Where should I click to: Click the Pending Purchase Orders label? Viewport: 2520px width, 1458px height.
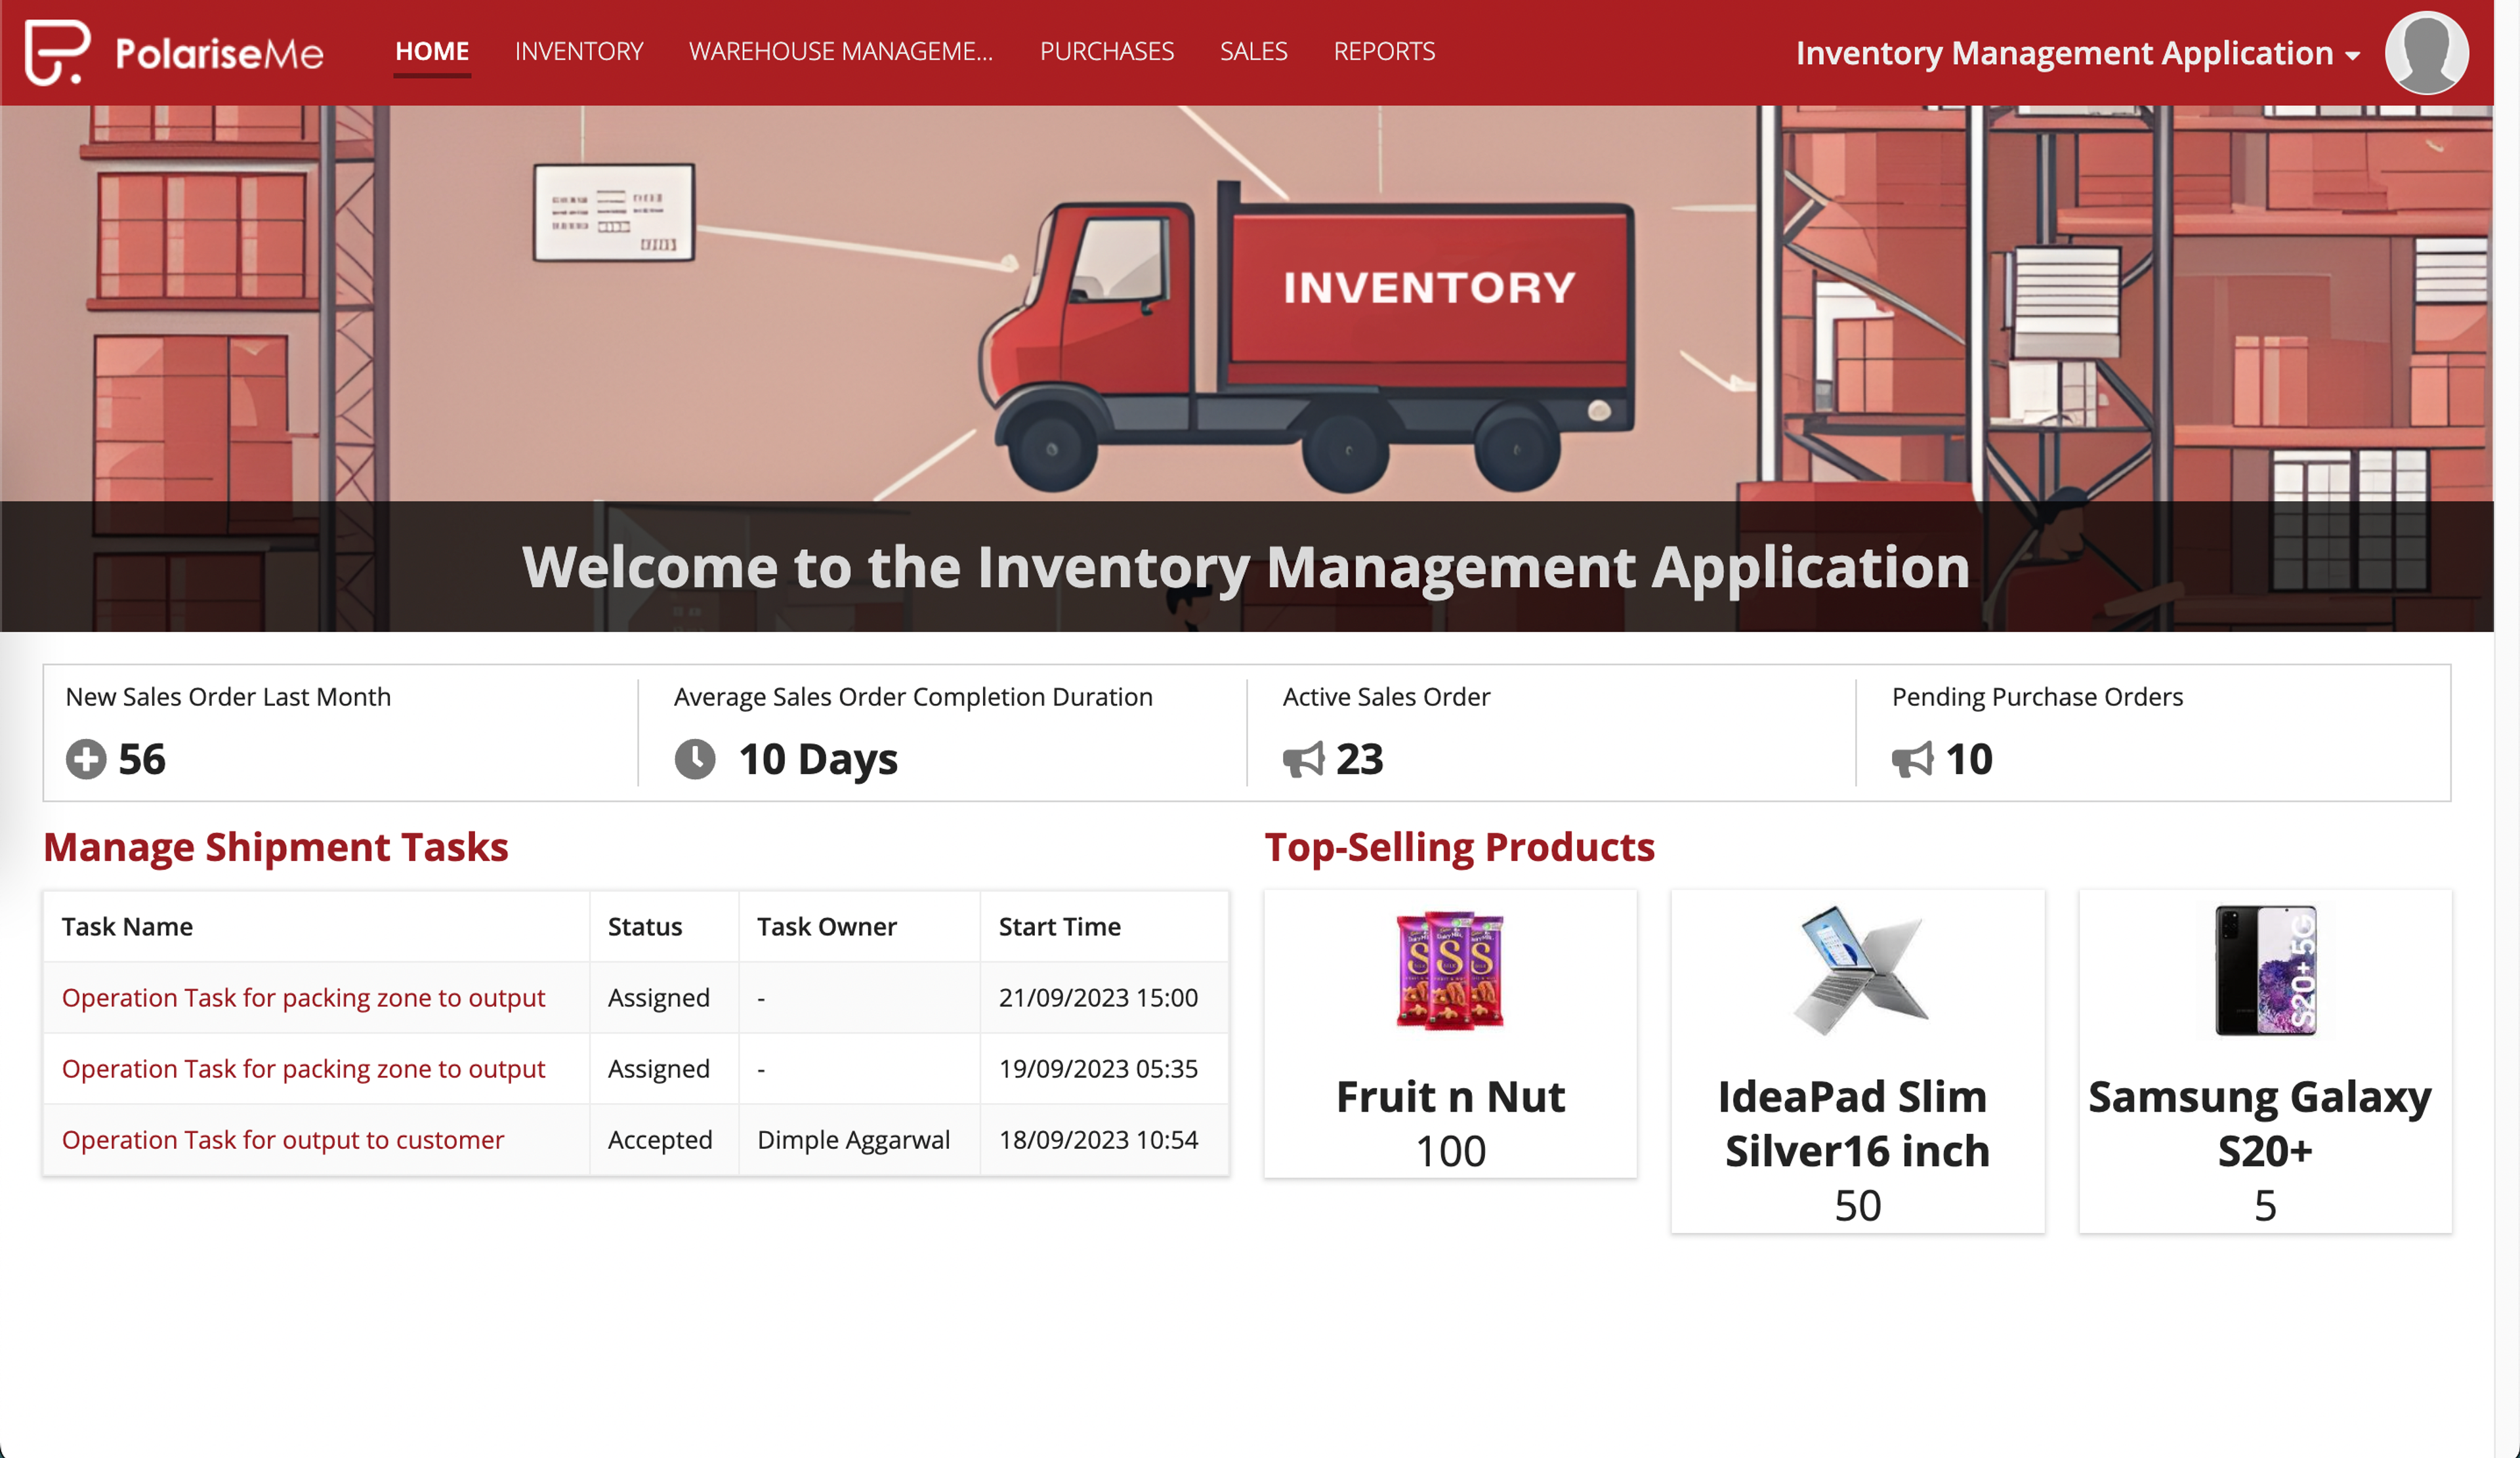(2037, 696)
